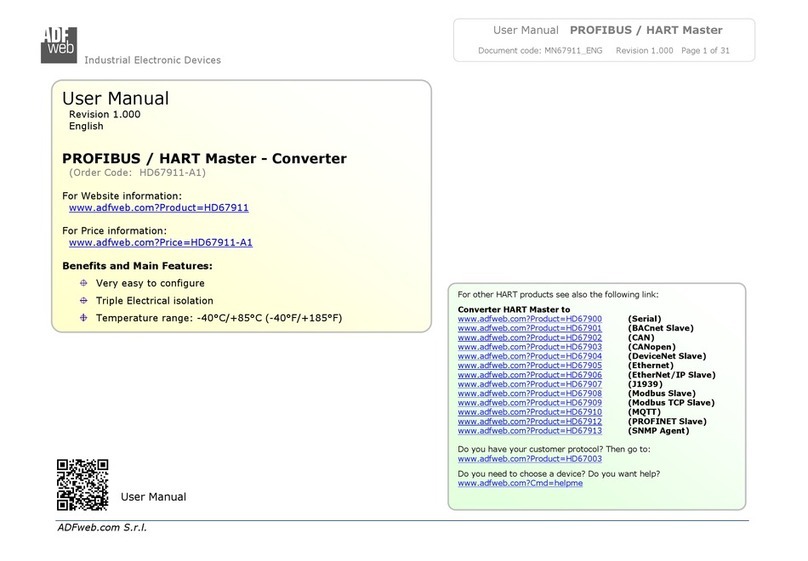Click the PROFIBUS / HART Master header title
Screen dimensions: 808x561
tap(646, 30)
